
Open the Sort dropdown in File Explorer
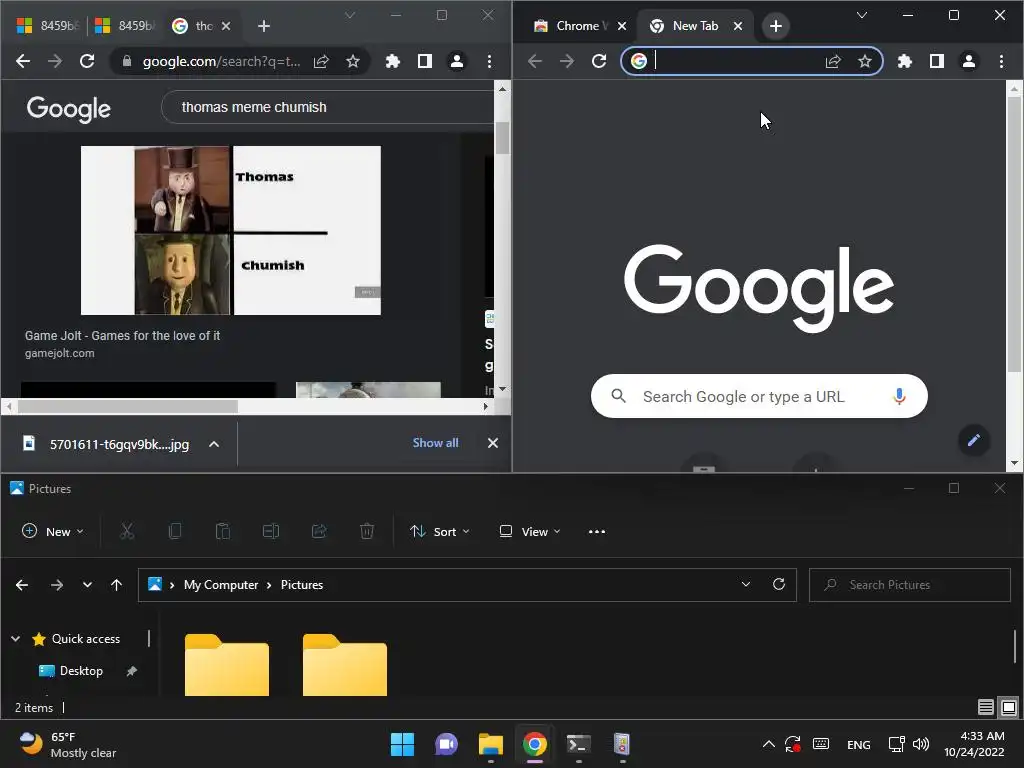[x=440, y=532]
